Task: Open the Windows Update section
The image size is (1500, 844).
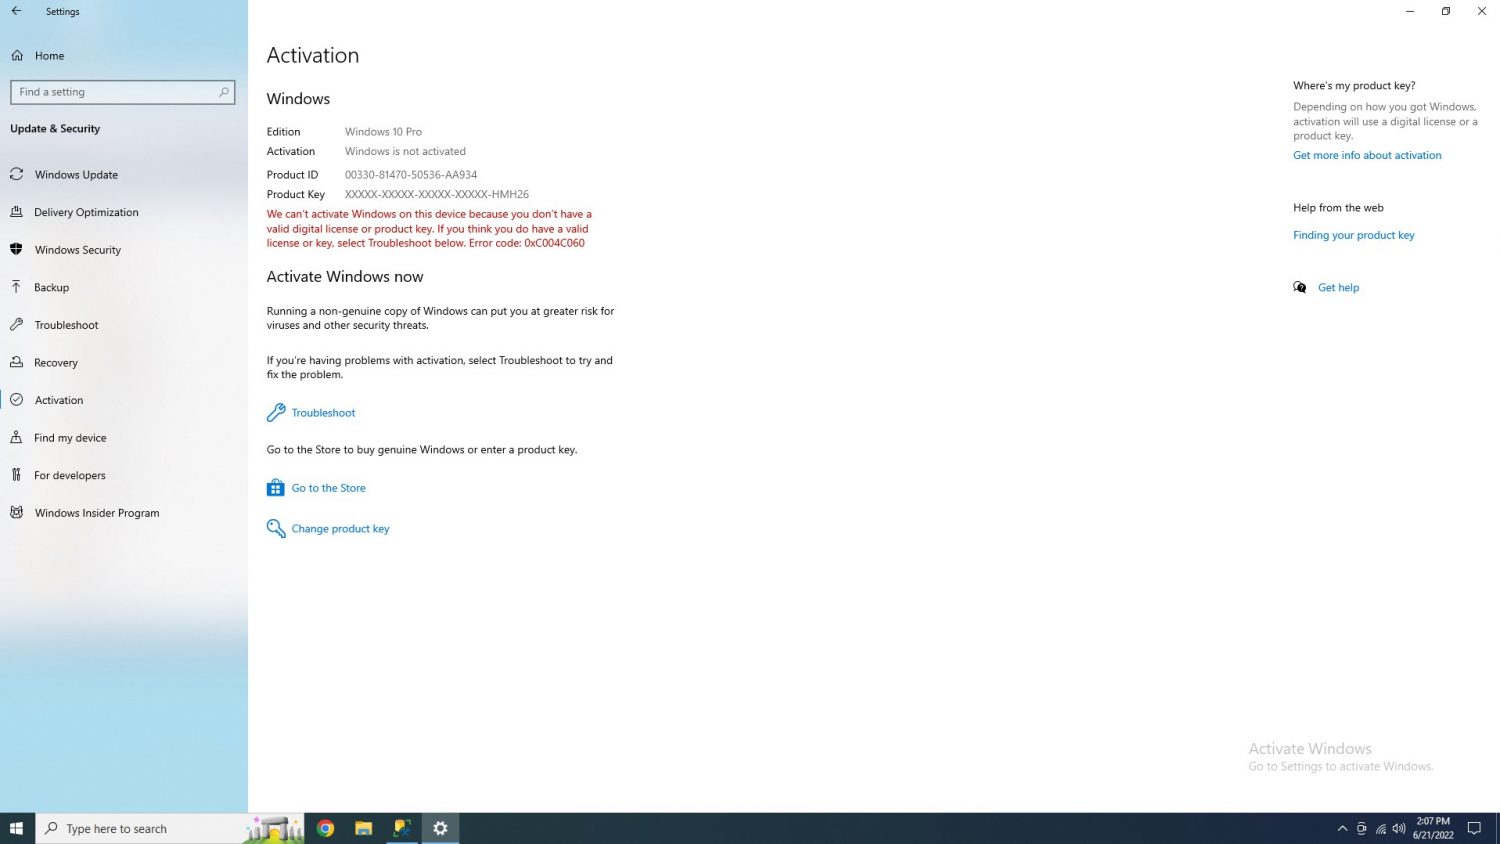Action: (76, 175)
